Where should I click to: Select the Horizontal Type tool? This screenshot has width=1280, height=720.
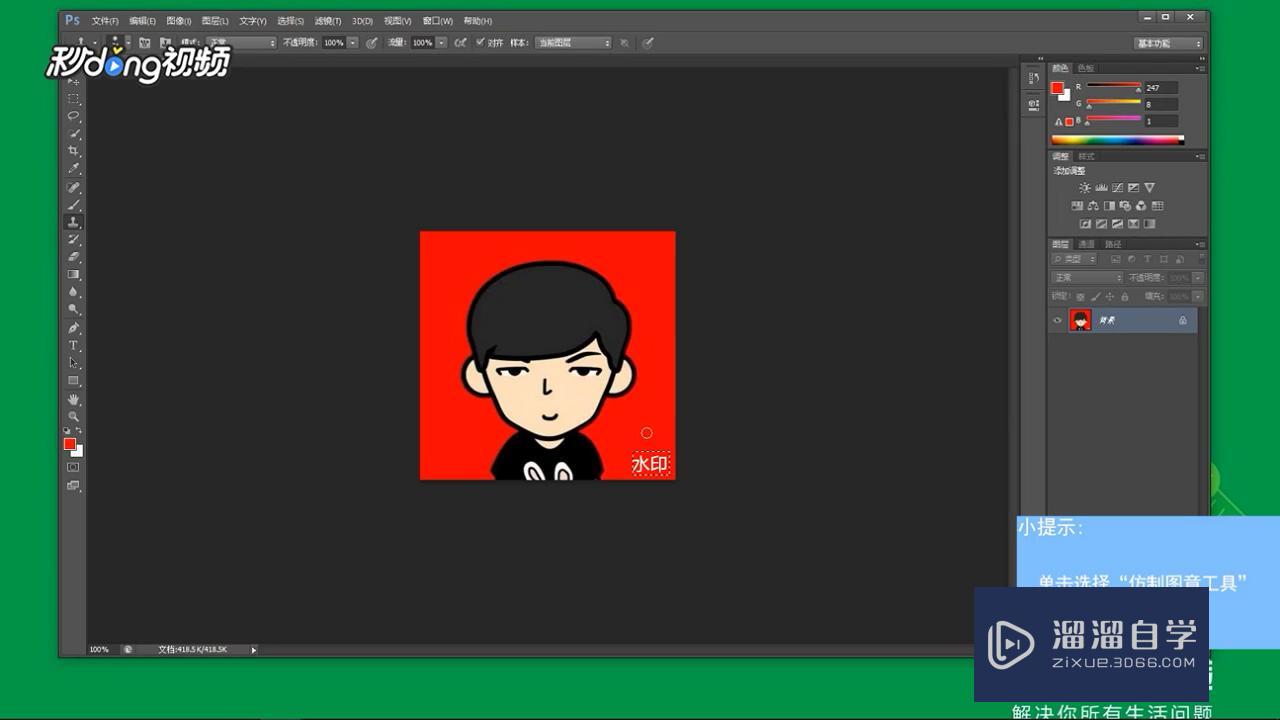point(73,345)
